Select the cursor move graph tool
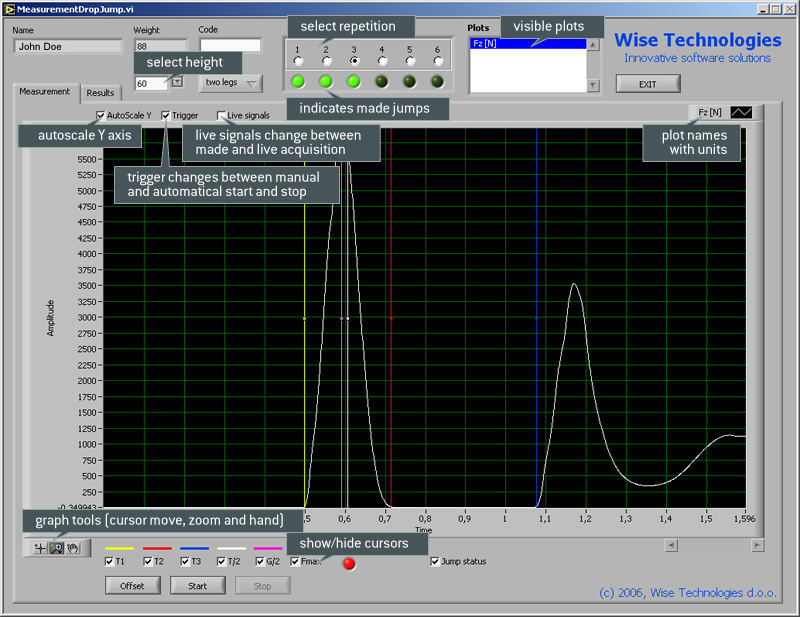The width and height of the screenshot is (800, 617). coord(40,549)
